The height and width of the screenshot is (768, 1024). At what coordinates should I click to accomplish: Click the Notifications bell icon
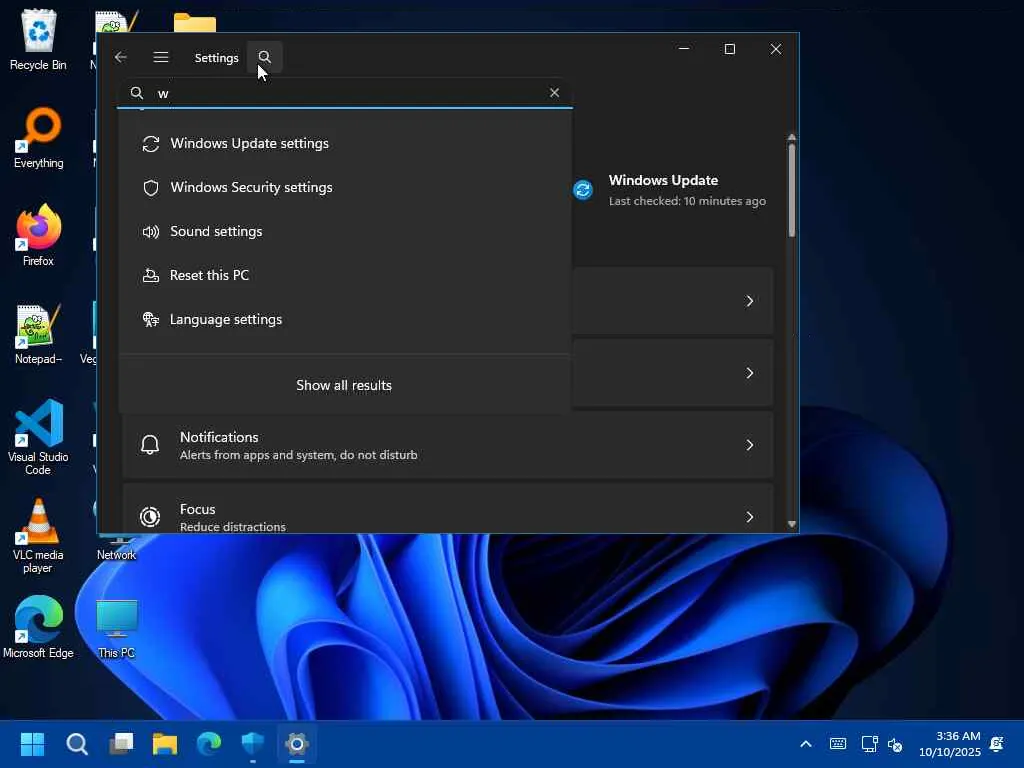[150, 445]
